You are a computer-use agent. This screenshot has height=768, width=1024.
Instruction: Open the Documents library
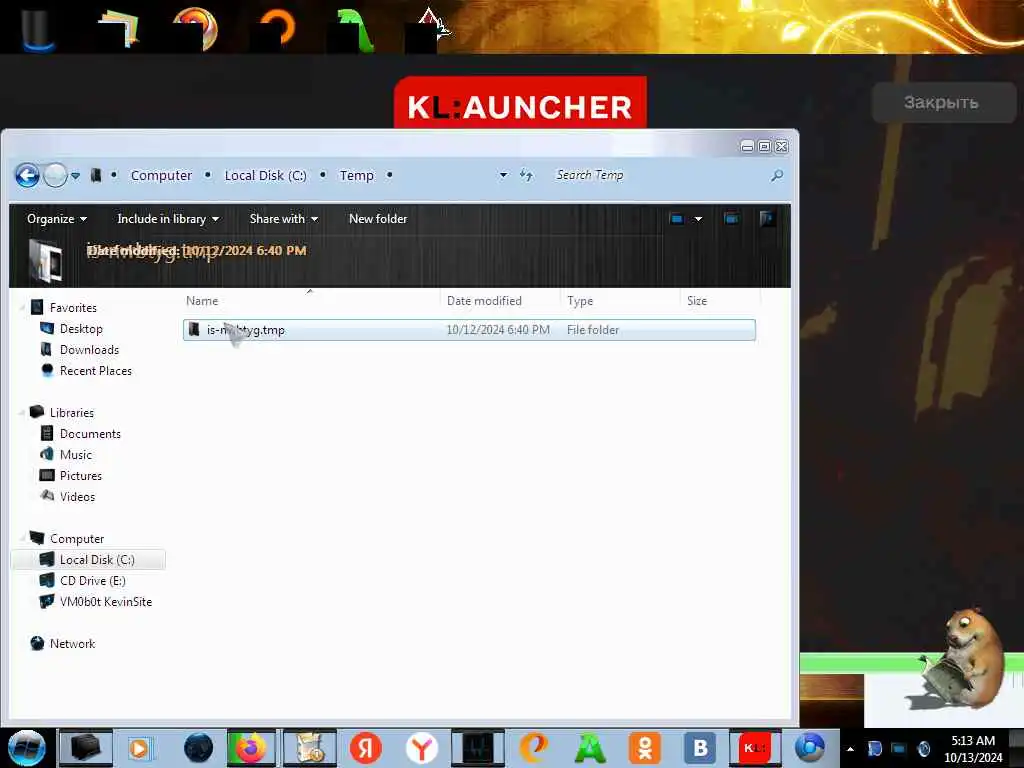[90, 434]
